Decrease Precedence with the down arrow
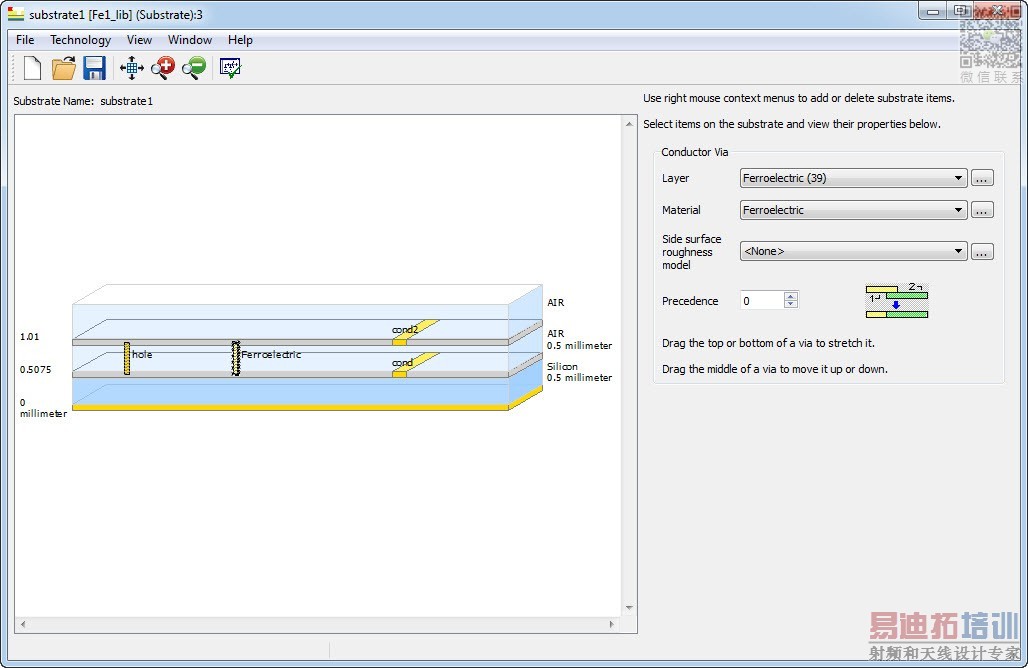This screenshot has height=668, width=1028. [x=791, y=304]
